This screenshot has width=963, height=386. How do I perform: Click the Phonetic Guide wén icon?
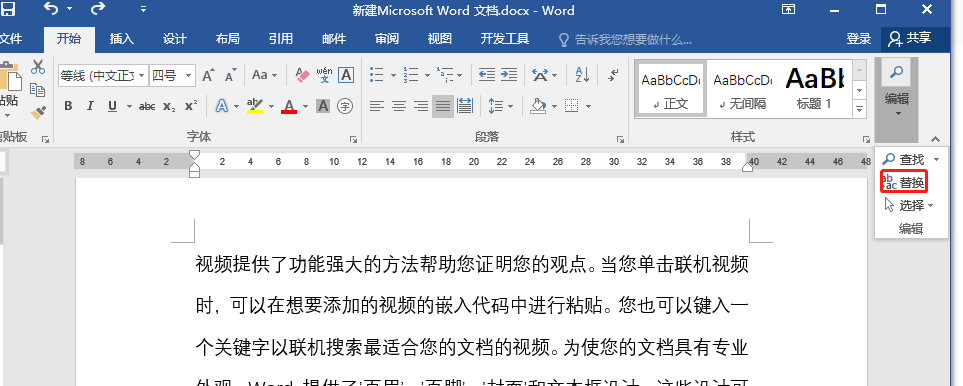[x=324, y=75]
